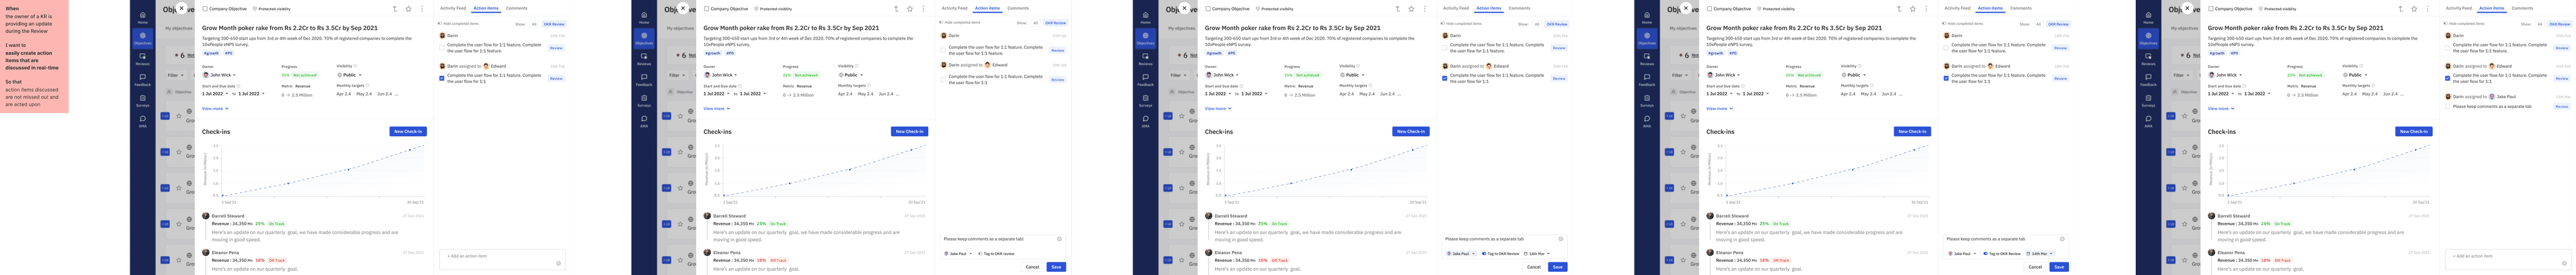Click New Check-in button in the first screen
The image size is (2576, 275).
pyautogui.click(x=407, y=131)
